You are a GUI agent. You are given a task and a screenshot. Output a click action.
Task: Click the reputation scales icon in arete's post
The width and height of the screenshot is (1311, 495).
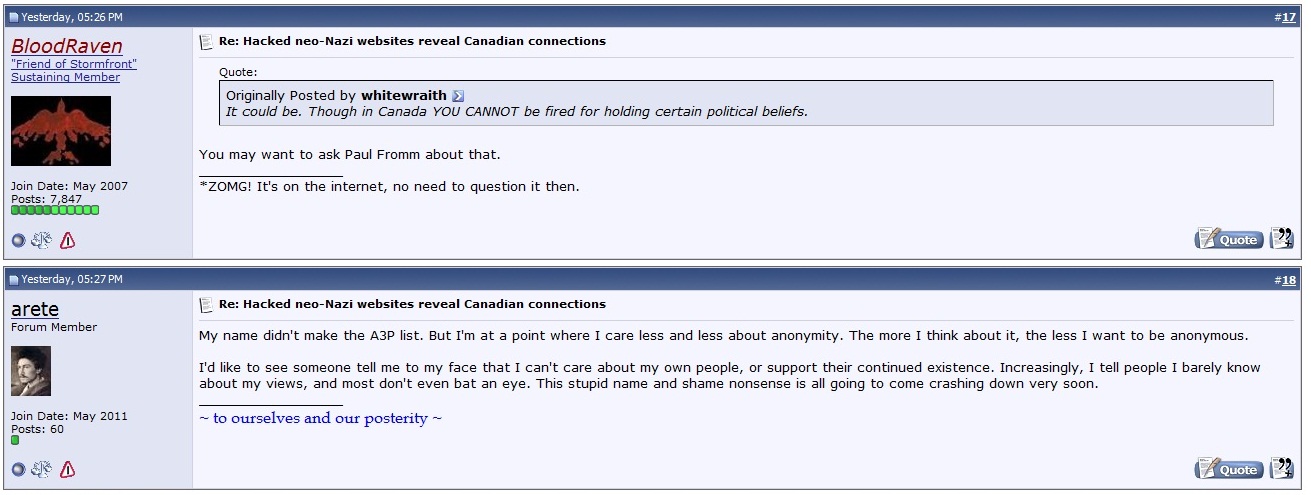click(42, 469)
